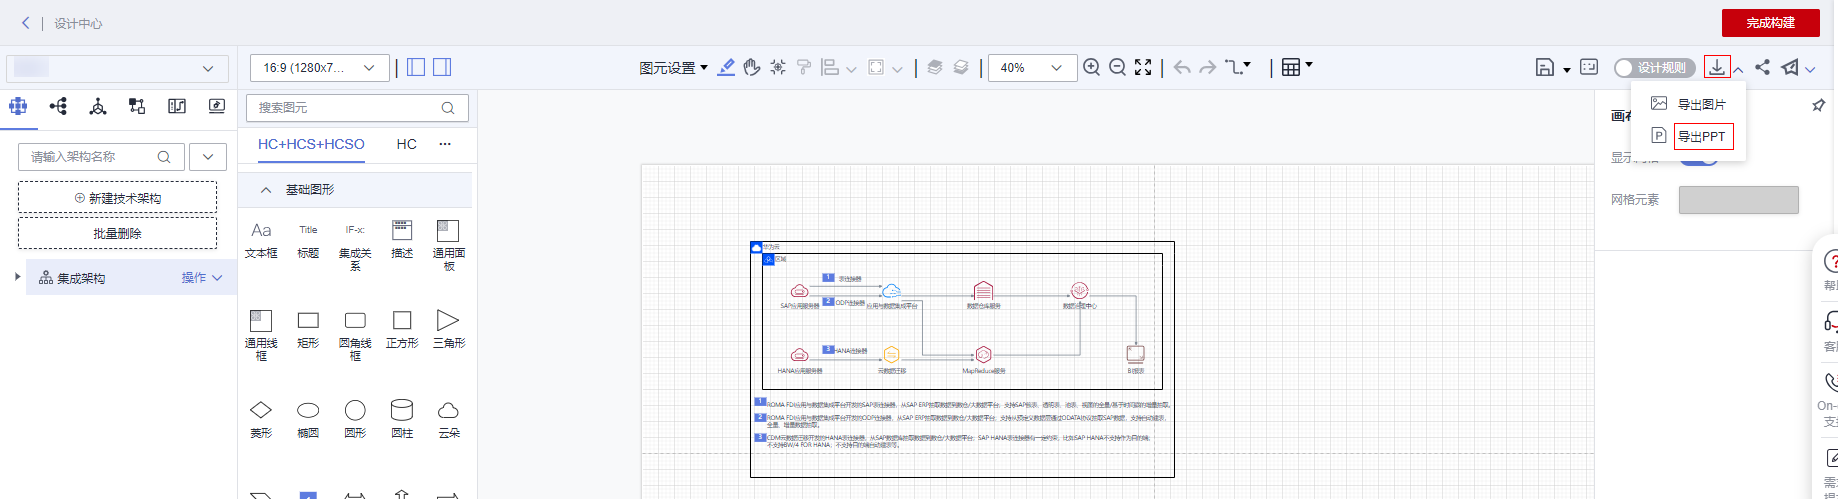Pin the right properties panel
Screen dimensions: 1838x499
click(1819, 105)
